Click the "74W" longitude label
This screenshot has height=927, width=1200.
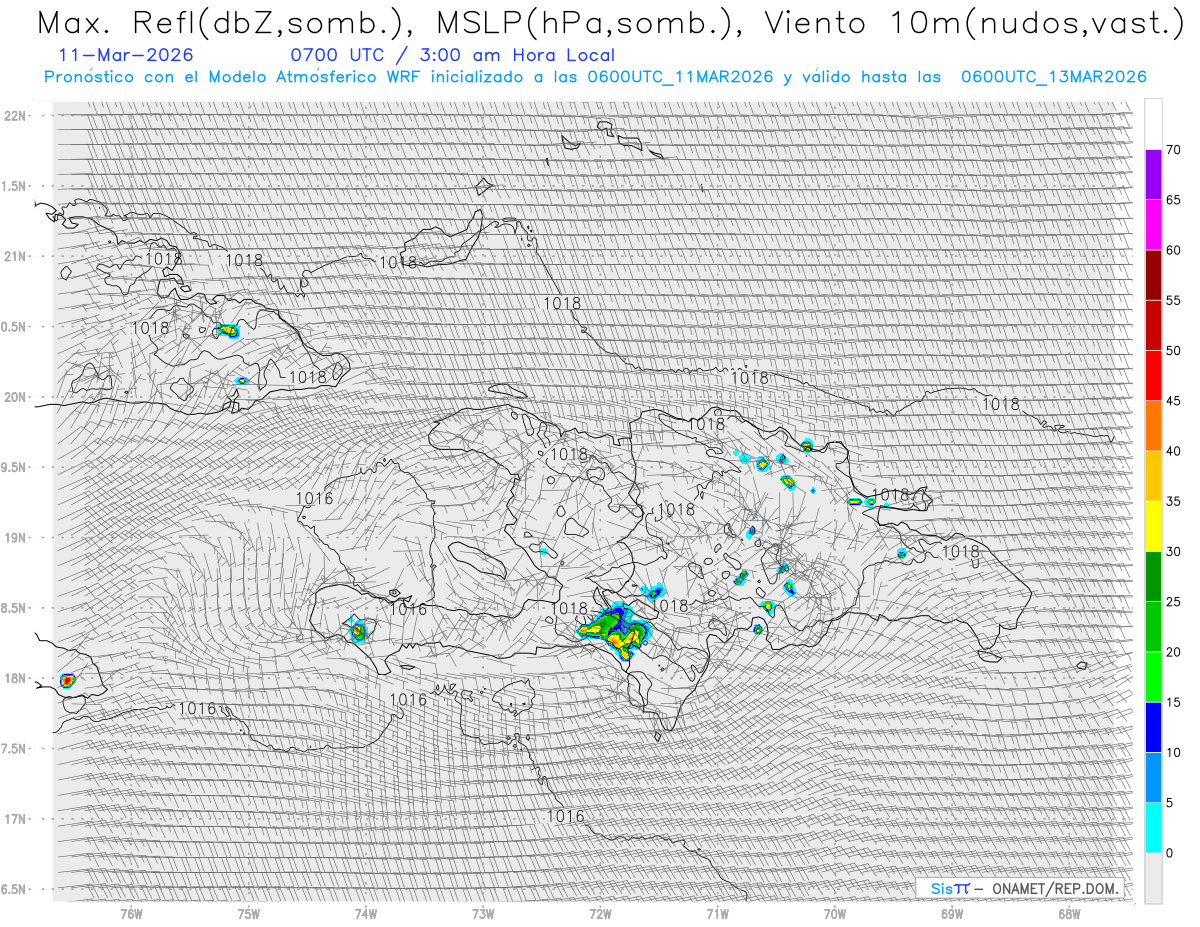coord(366,914)
